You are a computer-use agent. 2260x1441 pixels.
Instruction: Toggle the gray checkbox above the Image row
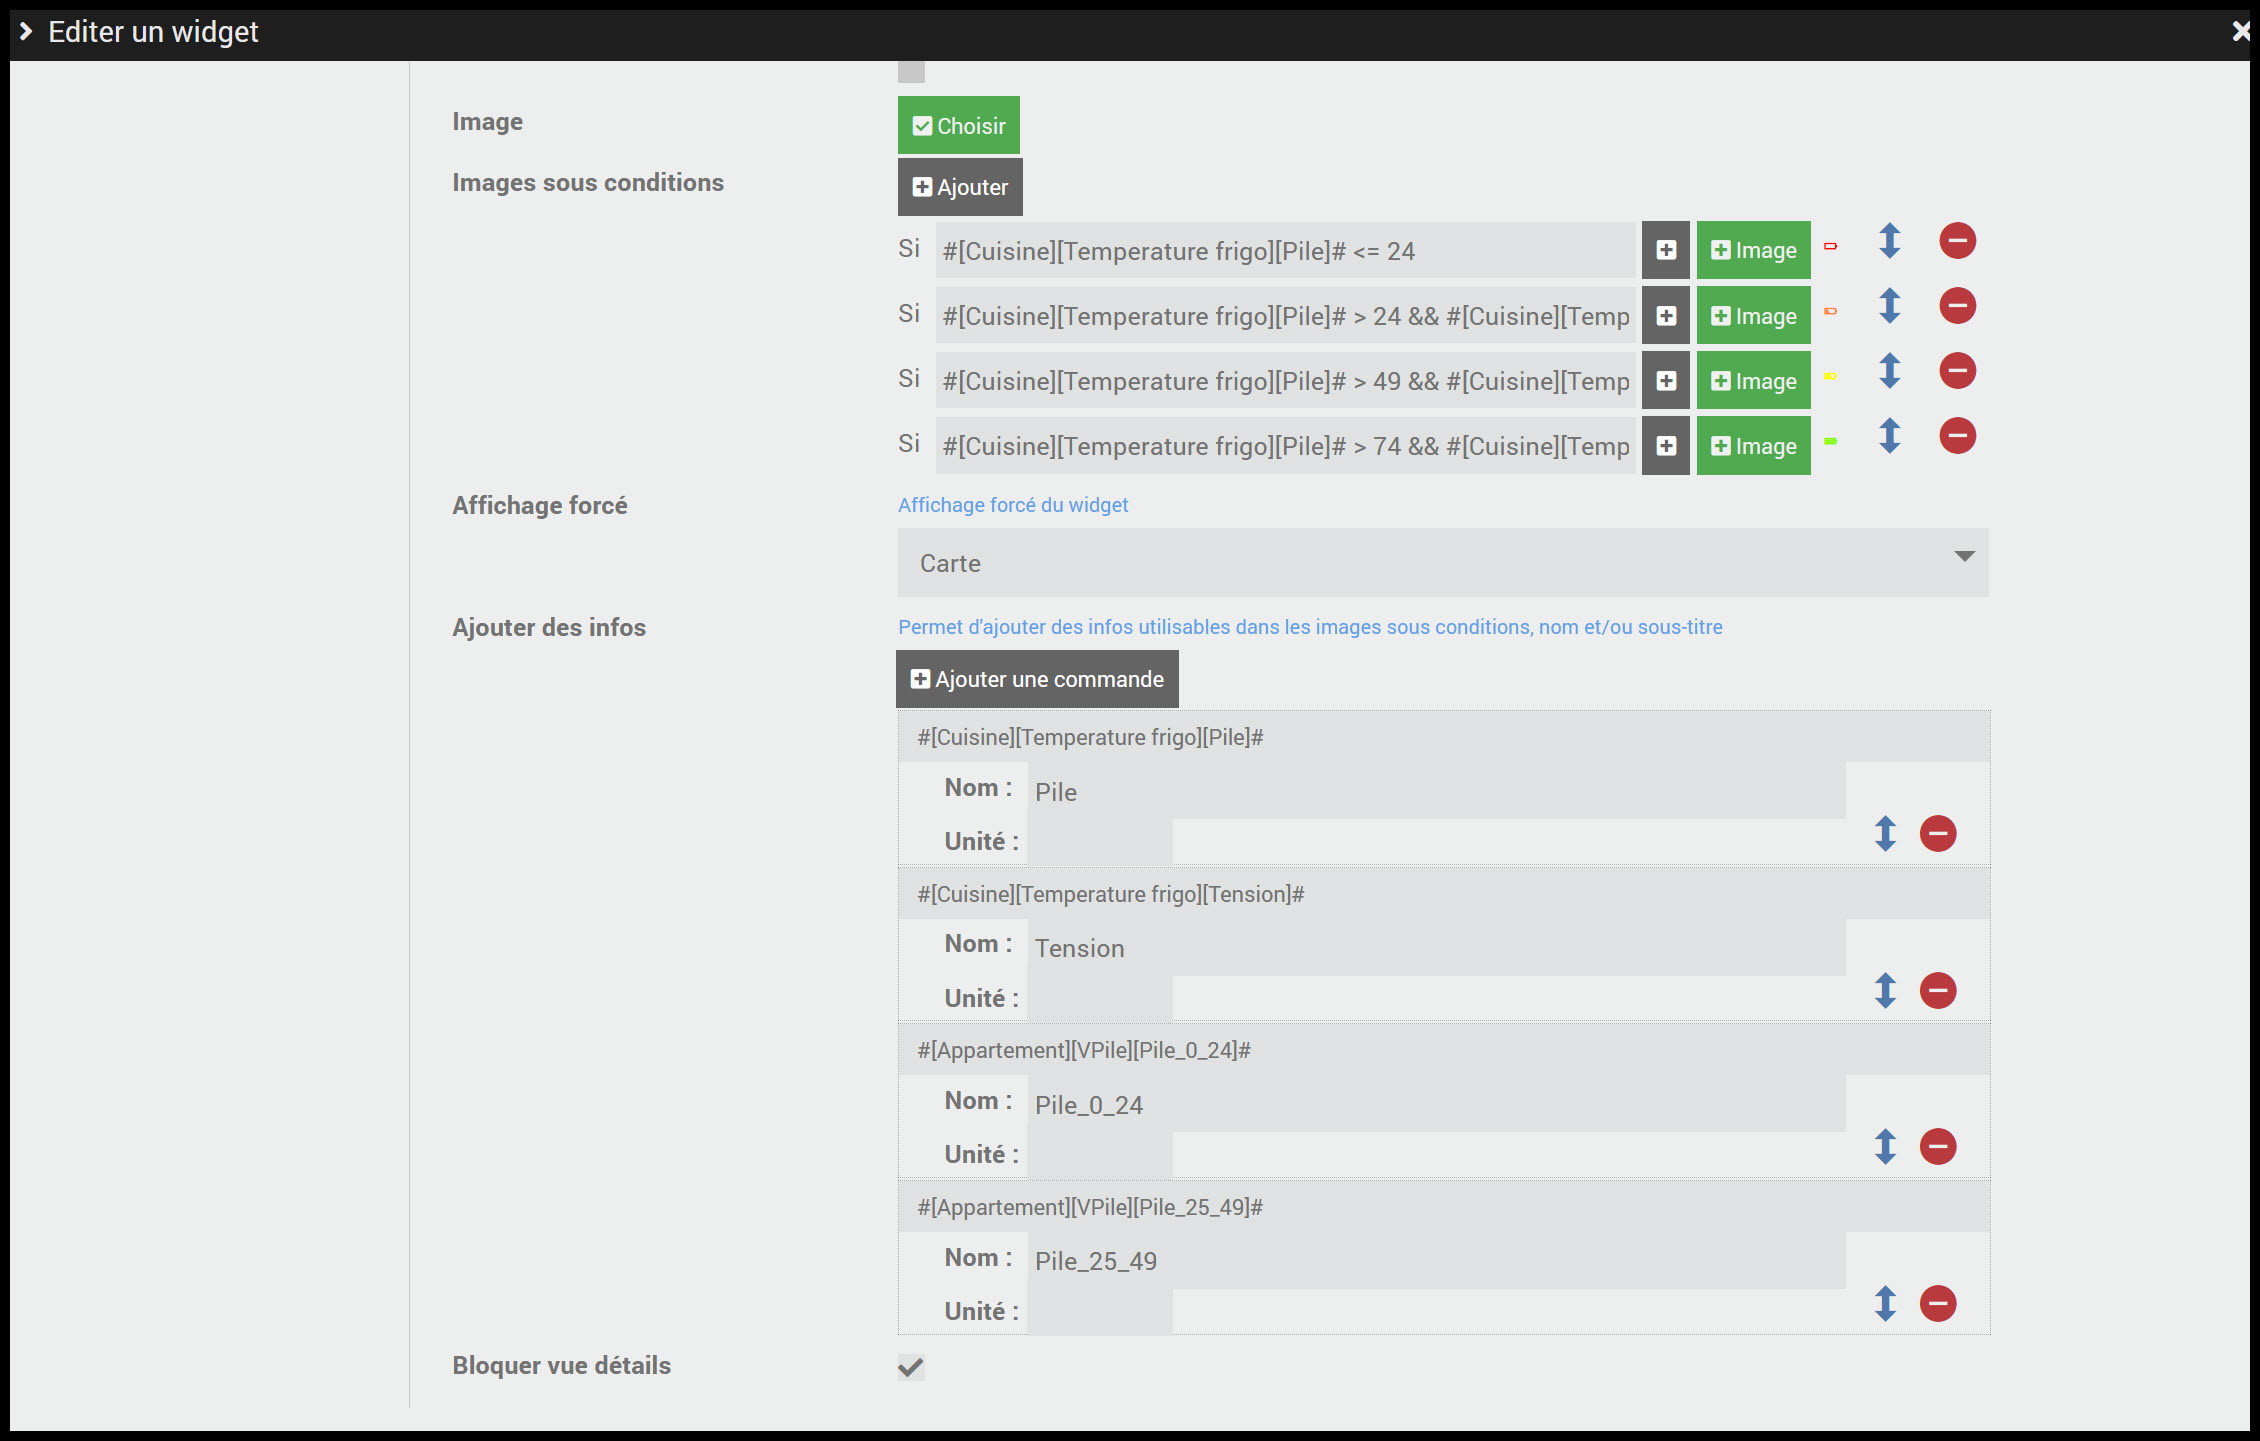point(911,71)
